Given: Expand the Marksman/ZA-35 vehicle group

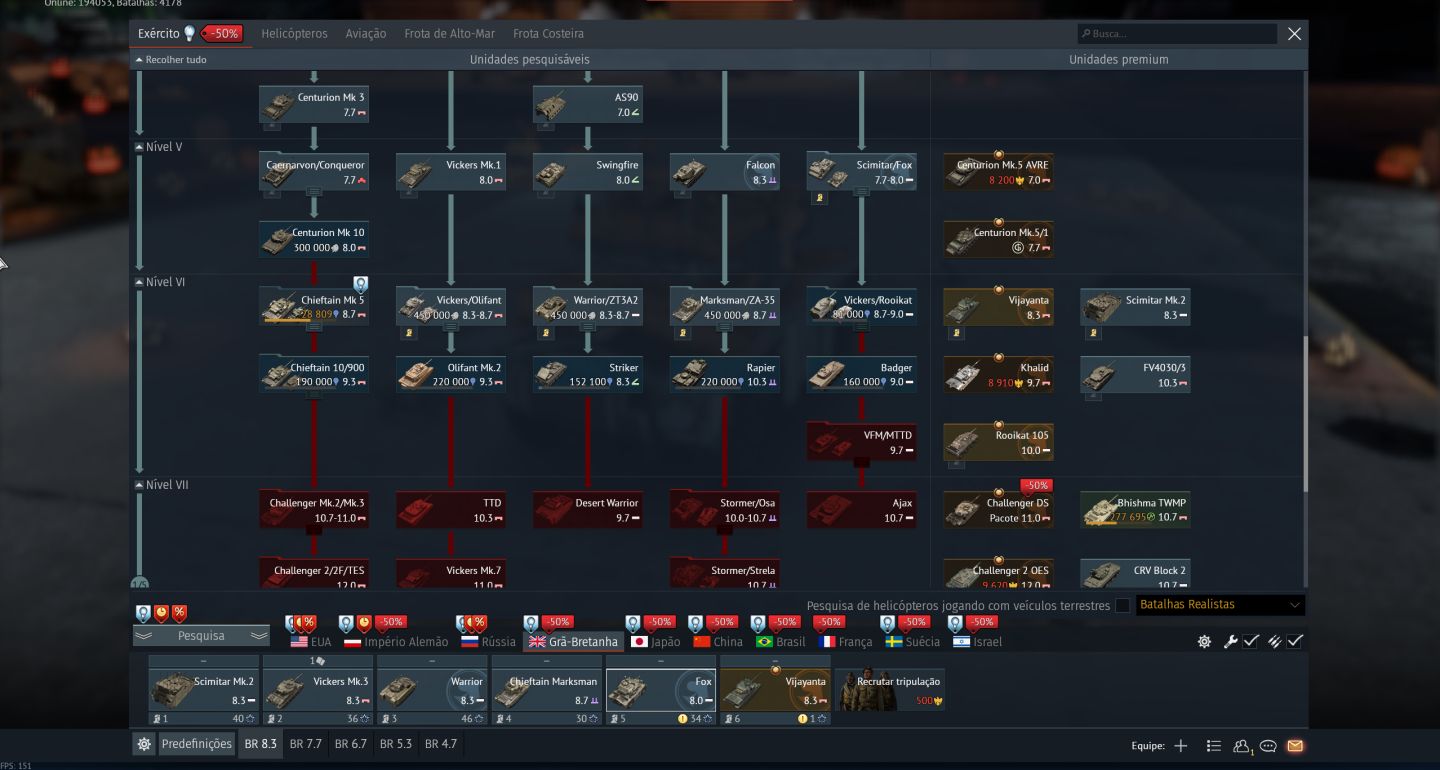Looking at the screenshot, I should click(x=725, y=307).
